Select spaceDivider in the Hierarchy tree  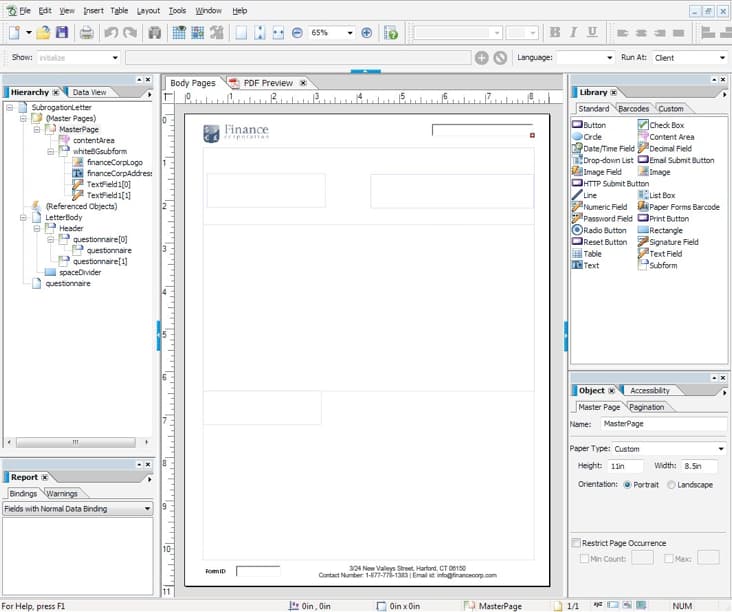pos(79,272)
